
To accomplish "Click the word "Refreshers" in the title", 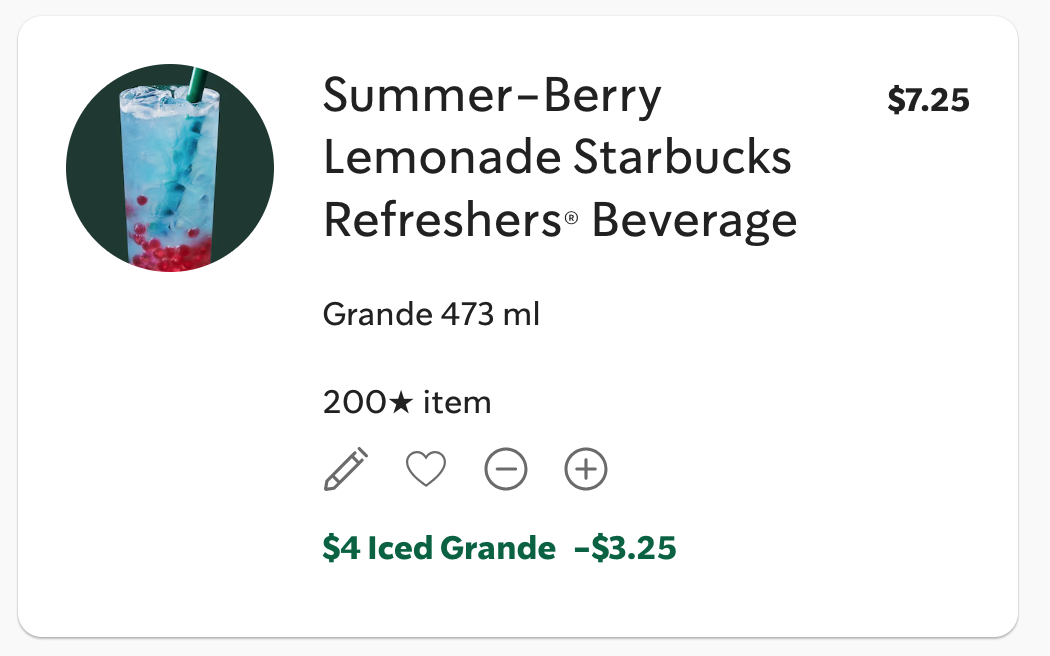I will [x=441, y=220].
